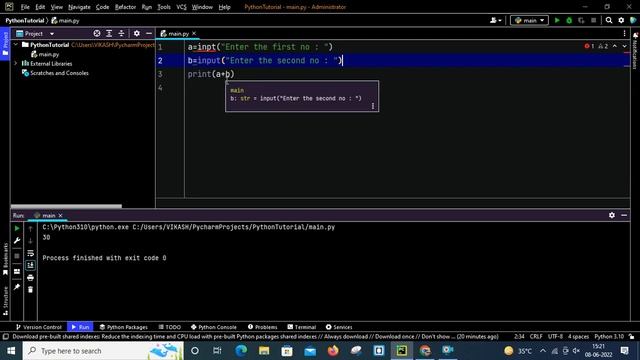Open the user account icon dropdown
The height and width of the screenshot is (360, 640).
pos(496,20)
